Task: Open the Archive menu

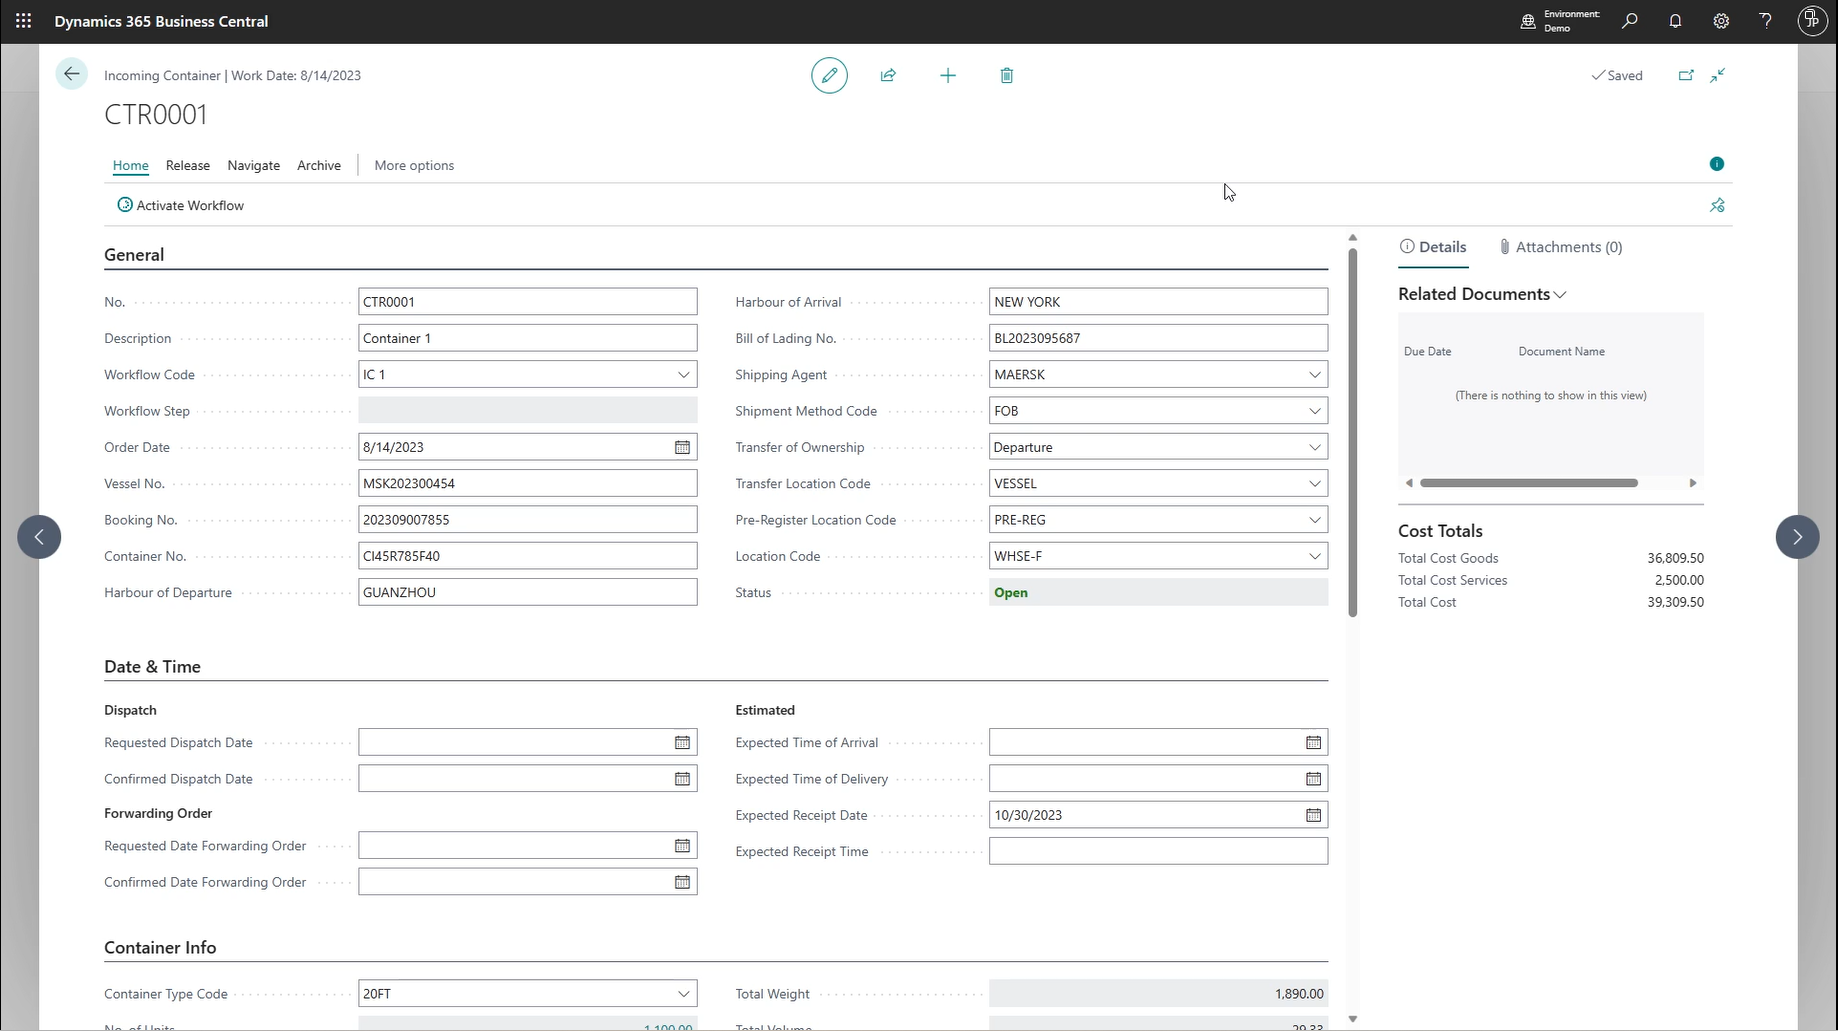Action: (x=319, y=165)
